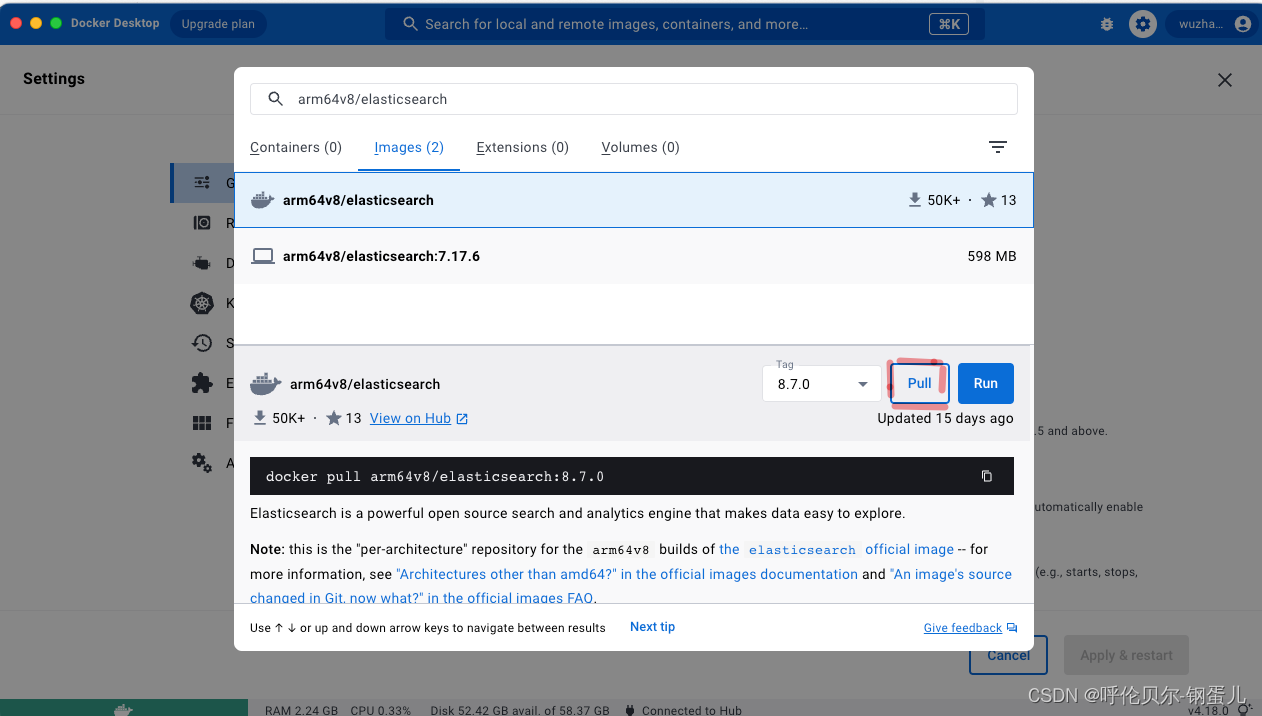
Task: Click the Cancel button in Settings
Action: (1008, 655)
